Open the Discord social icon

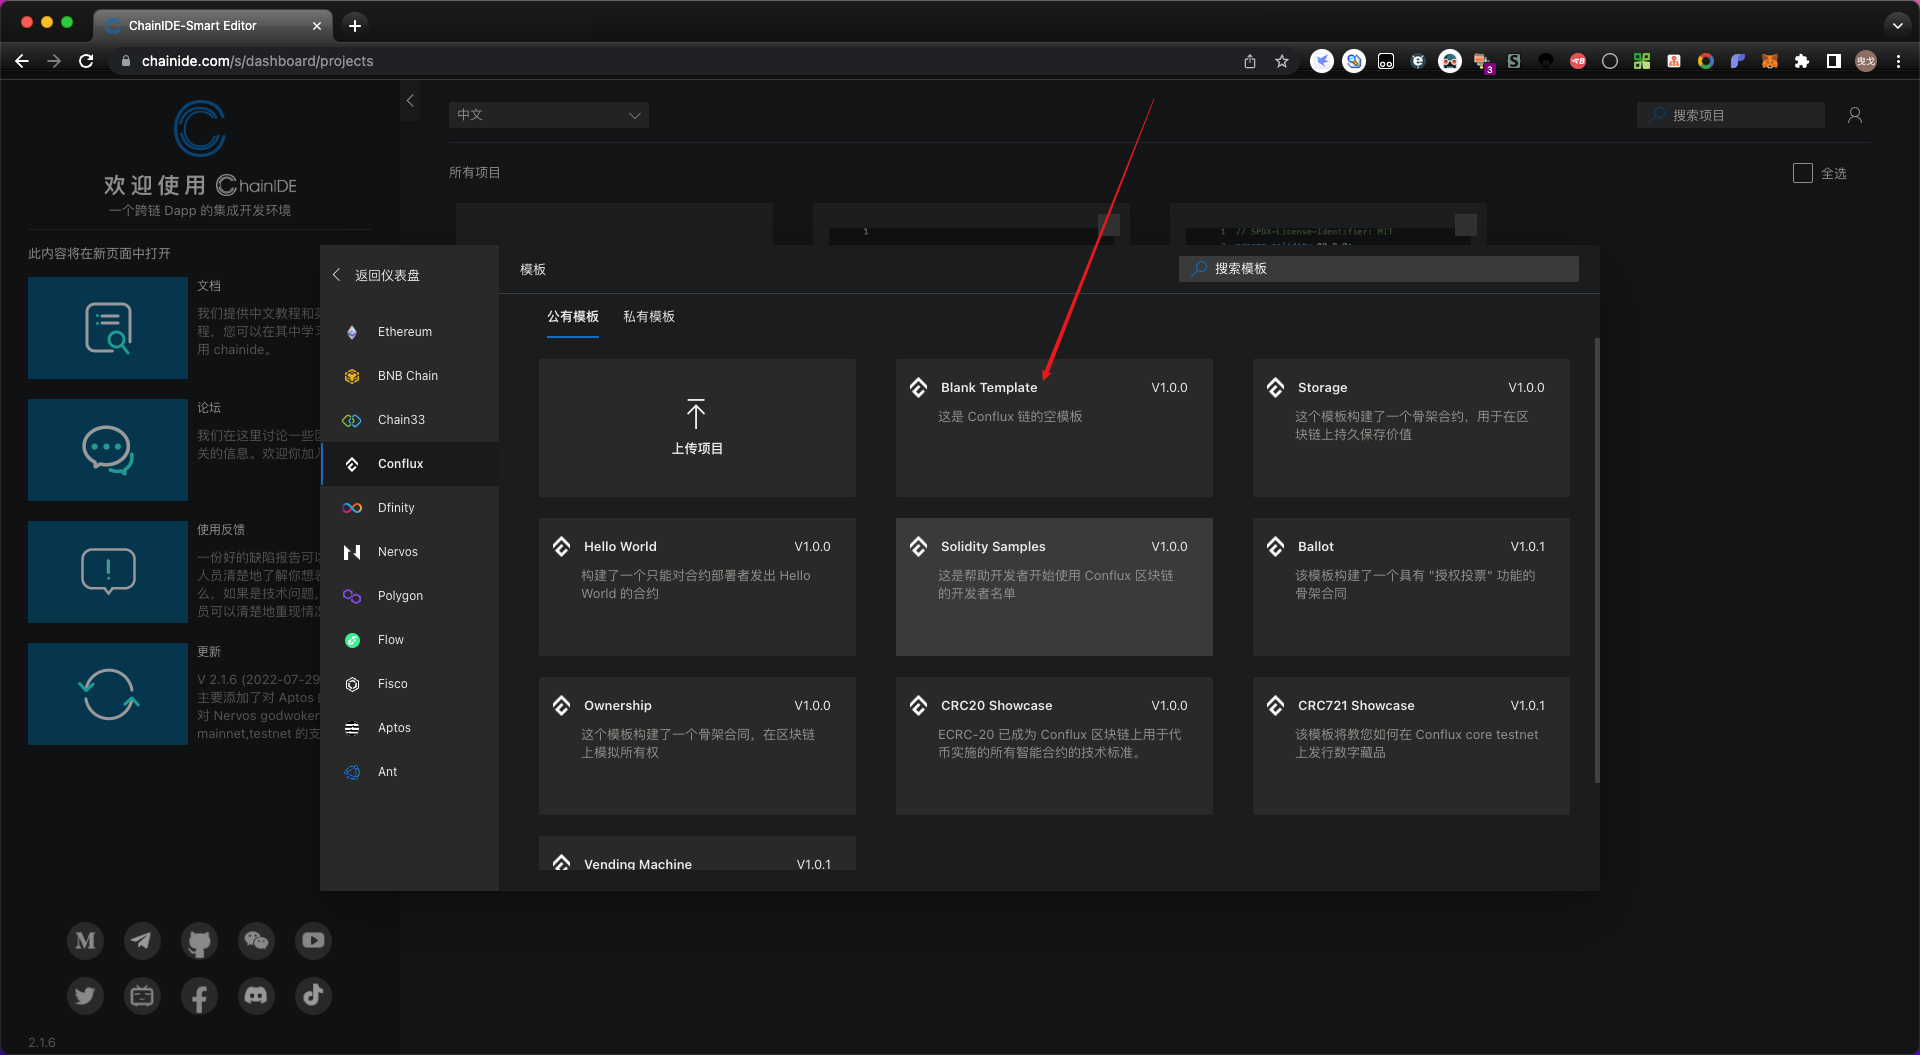256,995
